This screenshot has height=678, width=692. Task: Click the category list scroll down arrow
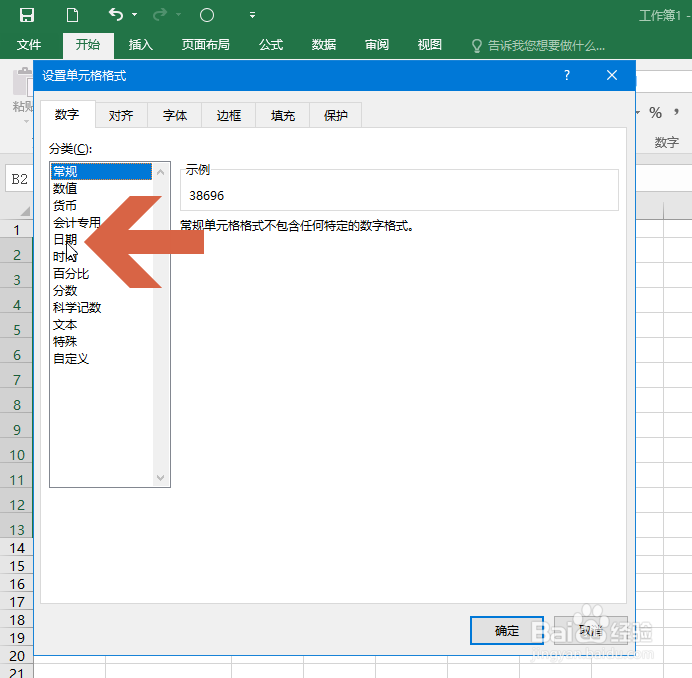pyautogui.click(x=161, y=478)
